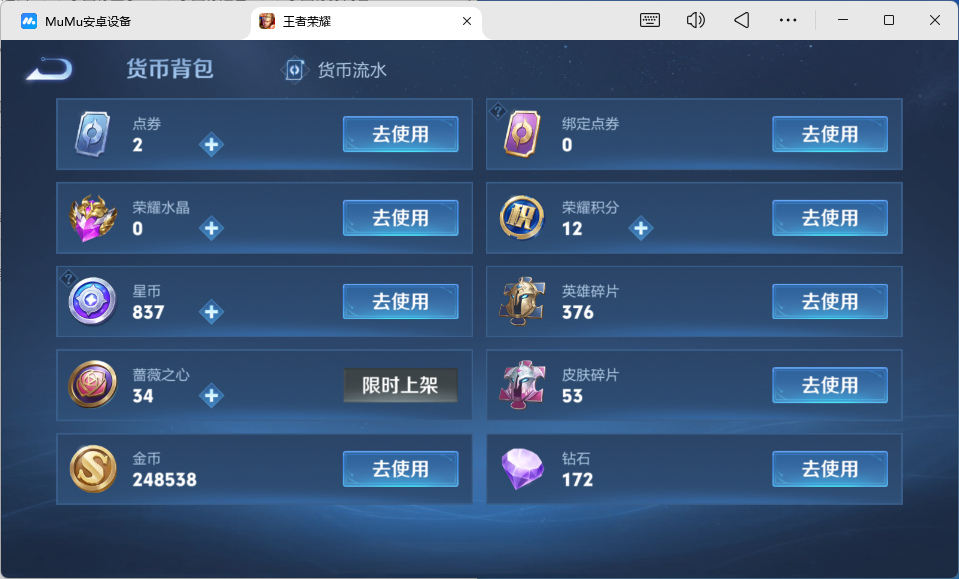The width and height of the screenshot is (959, 579).
Task: Click 去使用 button for 点券
Action: pyautogui.click(x=401, y=134)
